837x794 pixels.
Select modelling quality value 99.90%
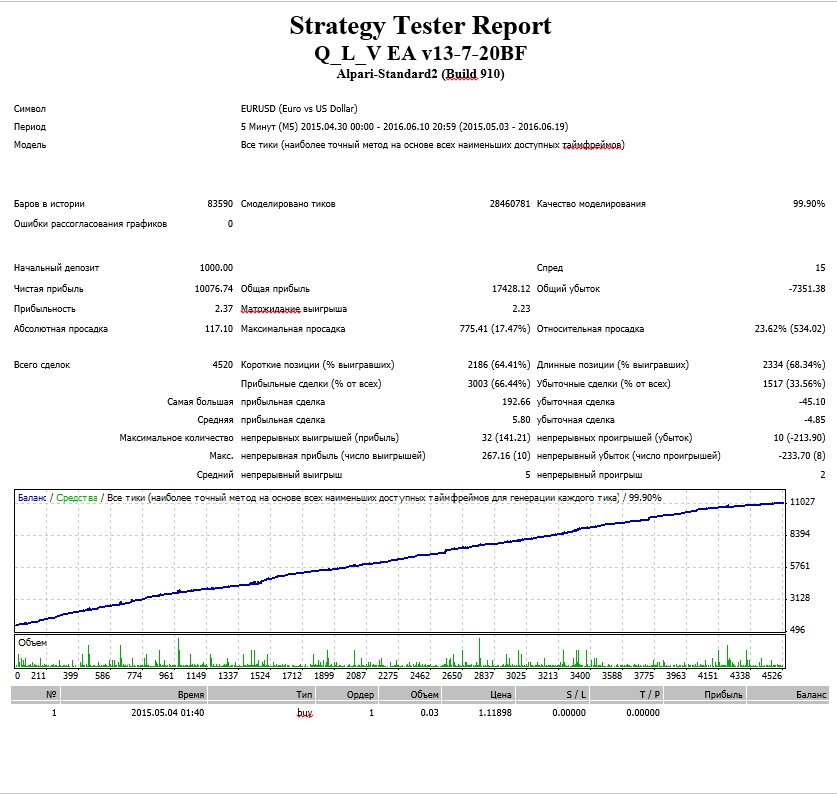click(x=809, y=203)
